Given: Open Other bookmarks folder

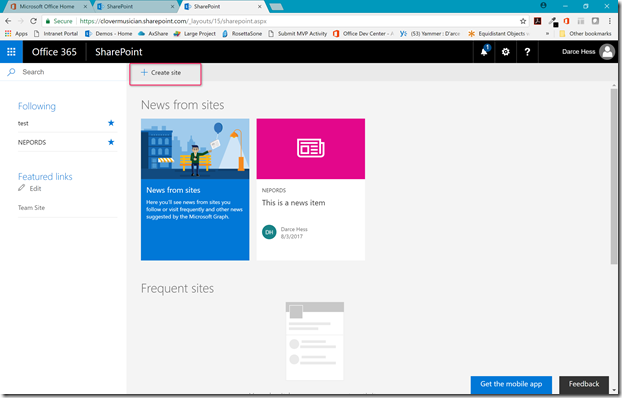Looking at the screenshot, I should pyautogui.click(x=585, y=34).
